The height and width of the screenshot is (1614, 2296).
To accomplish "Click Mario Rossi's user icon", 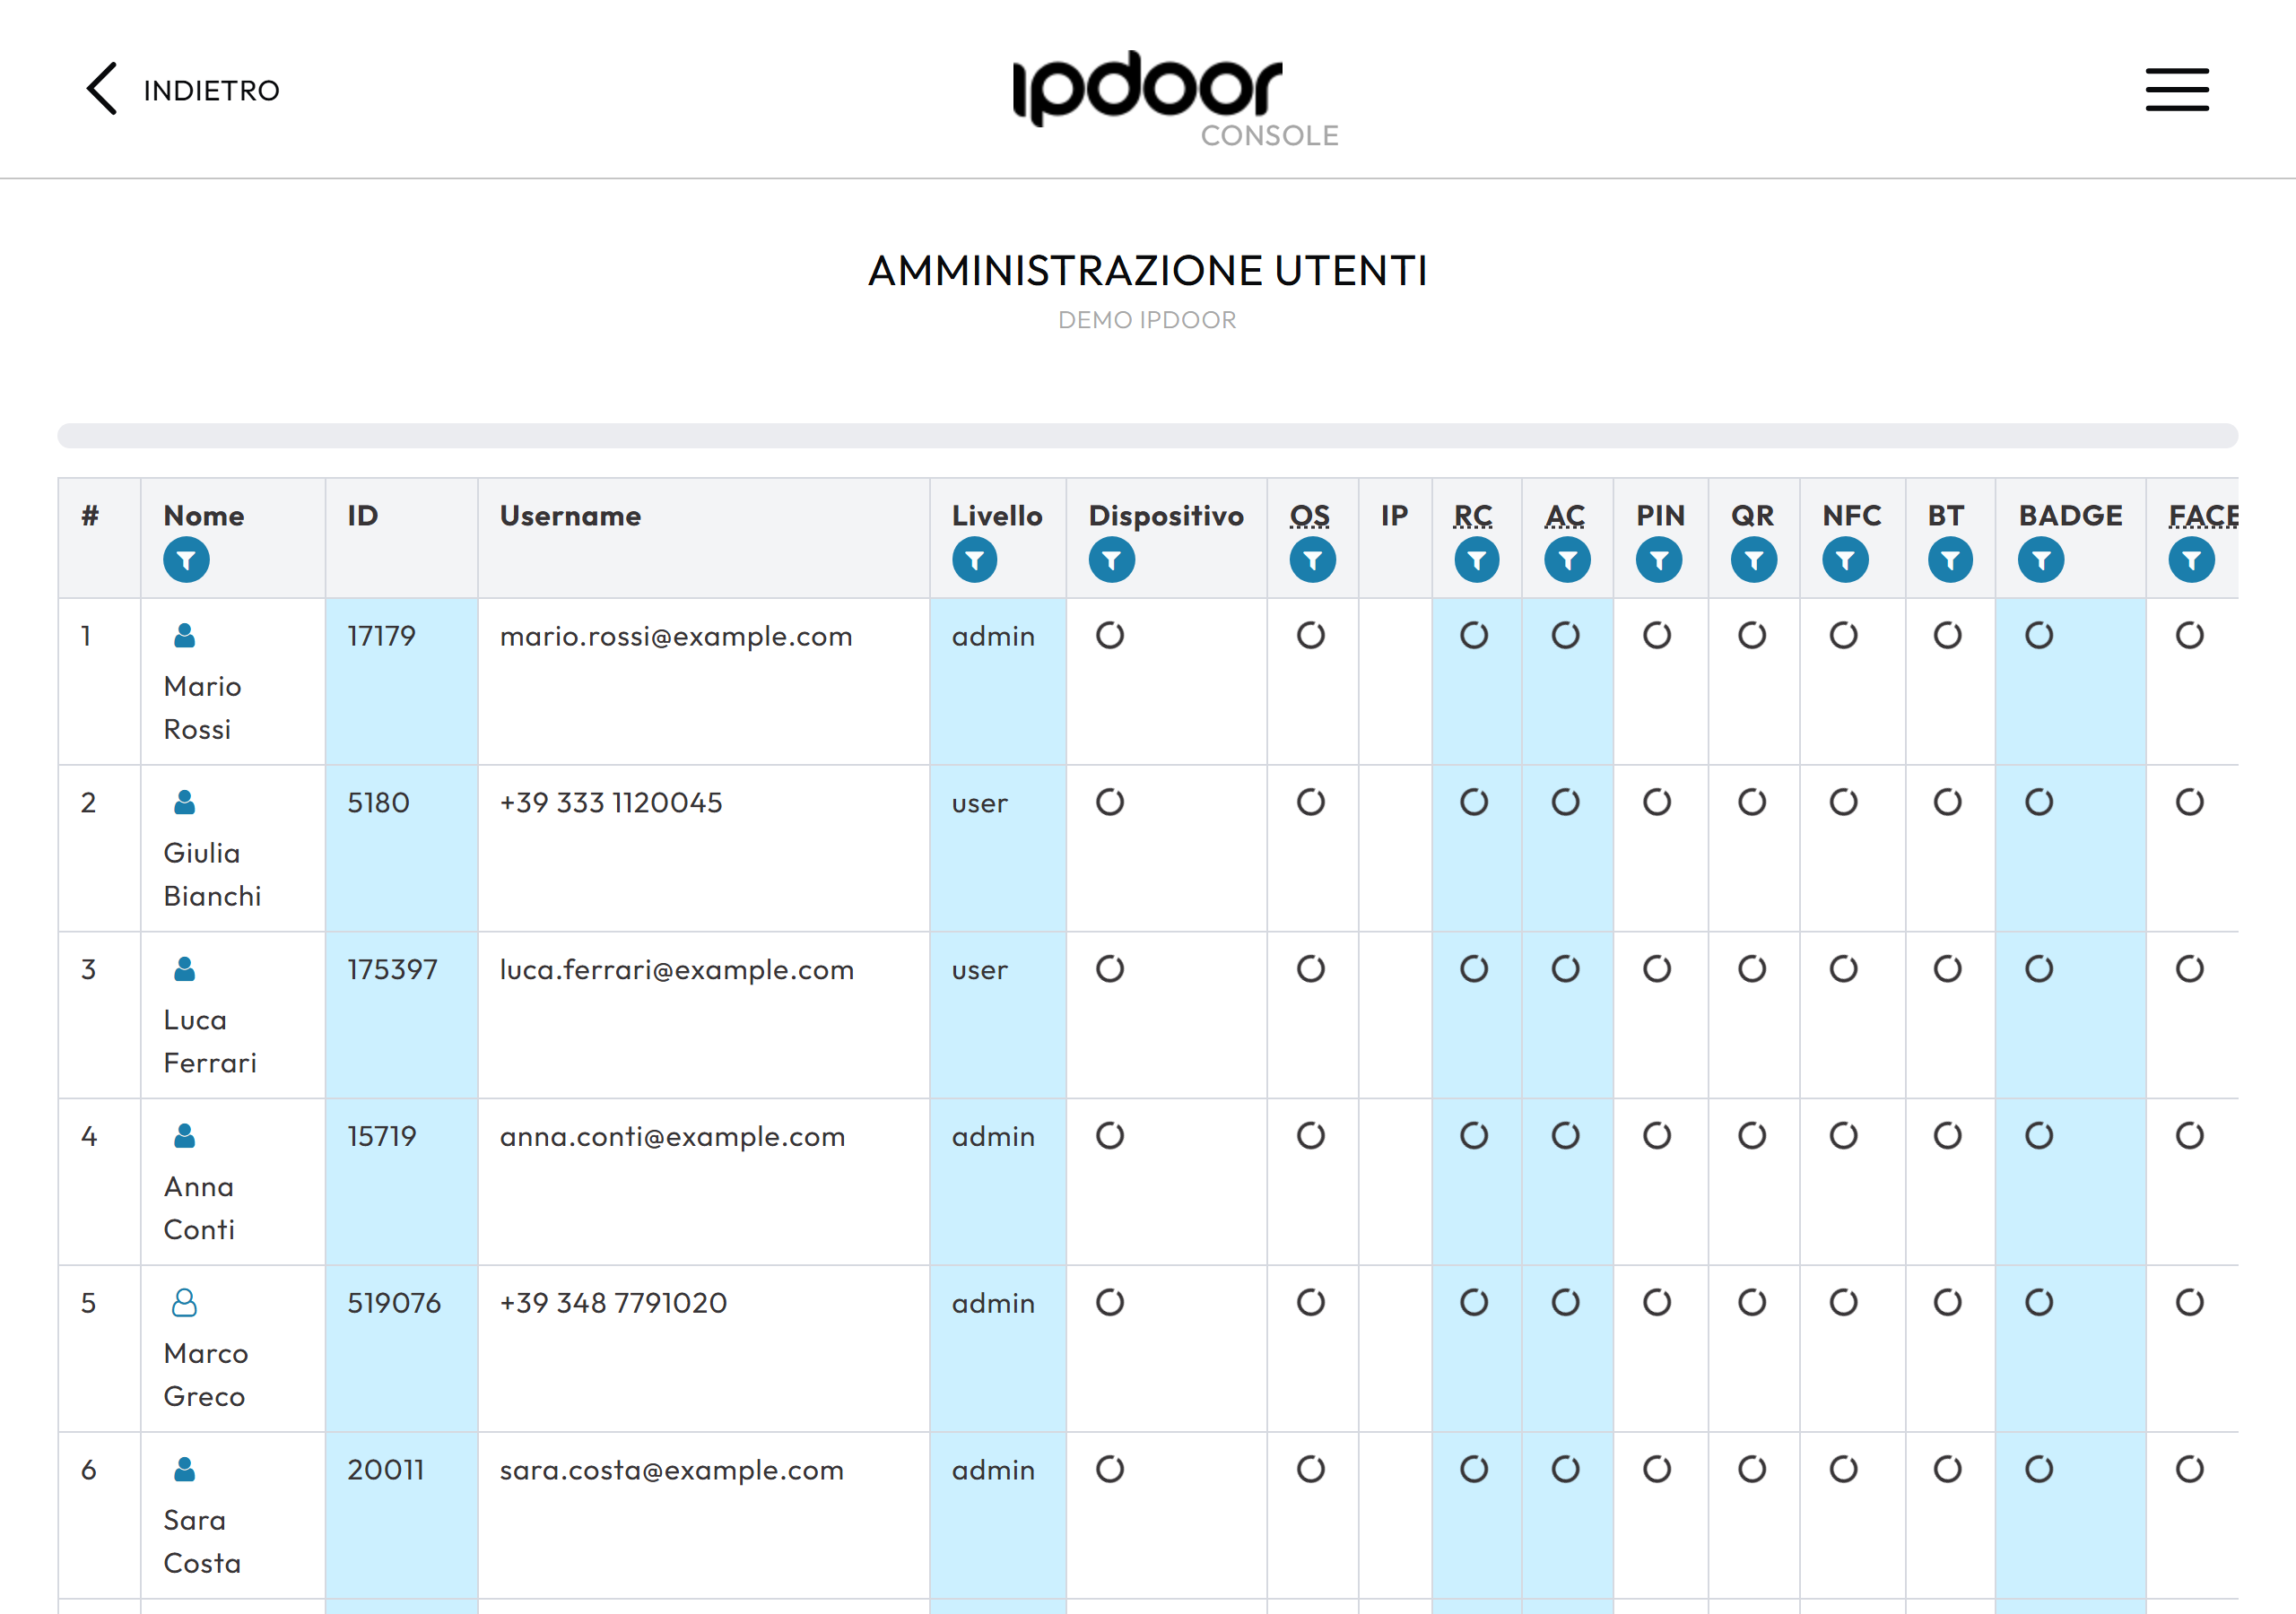I will click(185, 636).
